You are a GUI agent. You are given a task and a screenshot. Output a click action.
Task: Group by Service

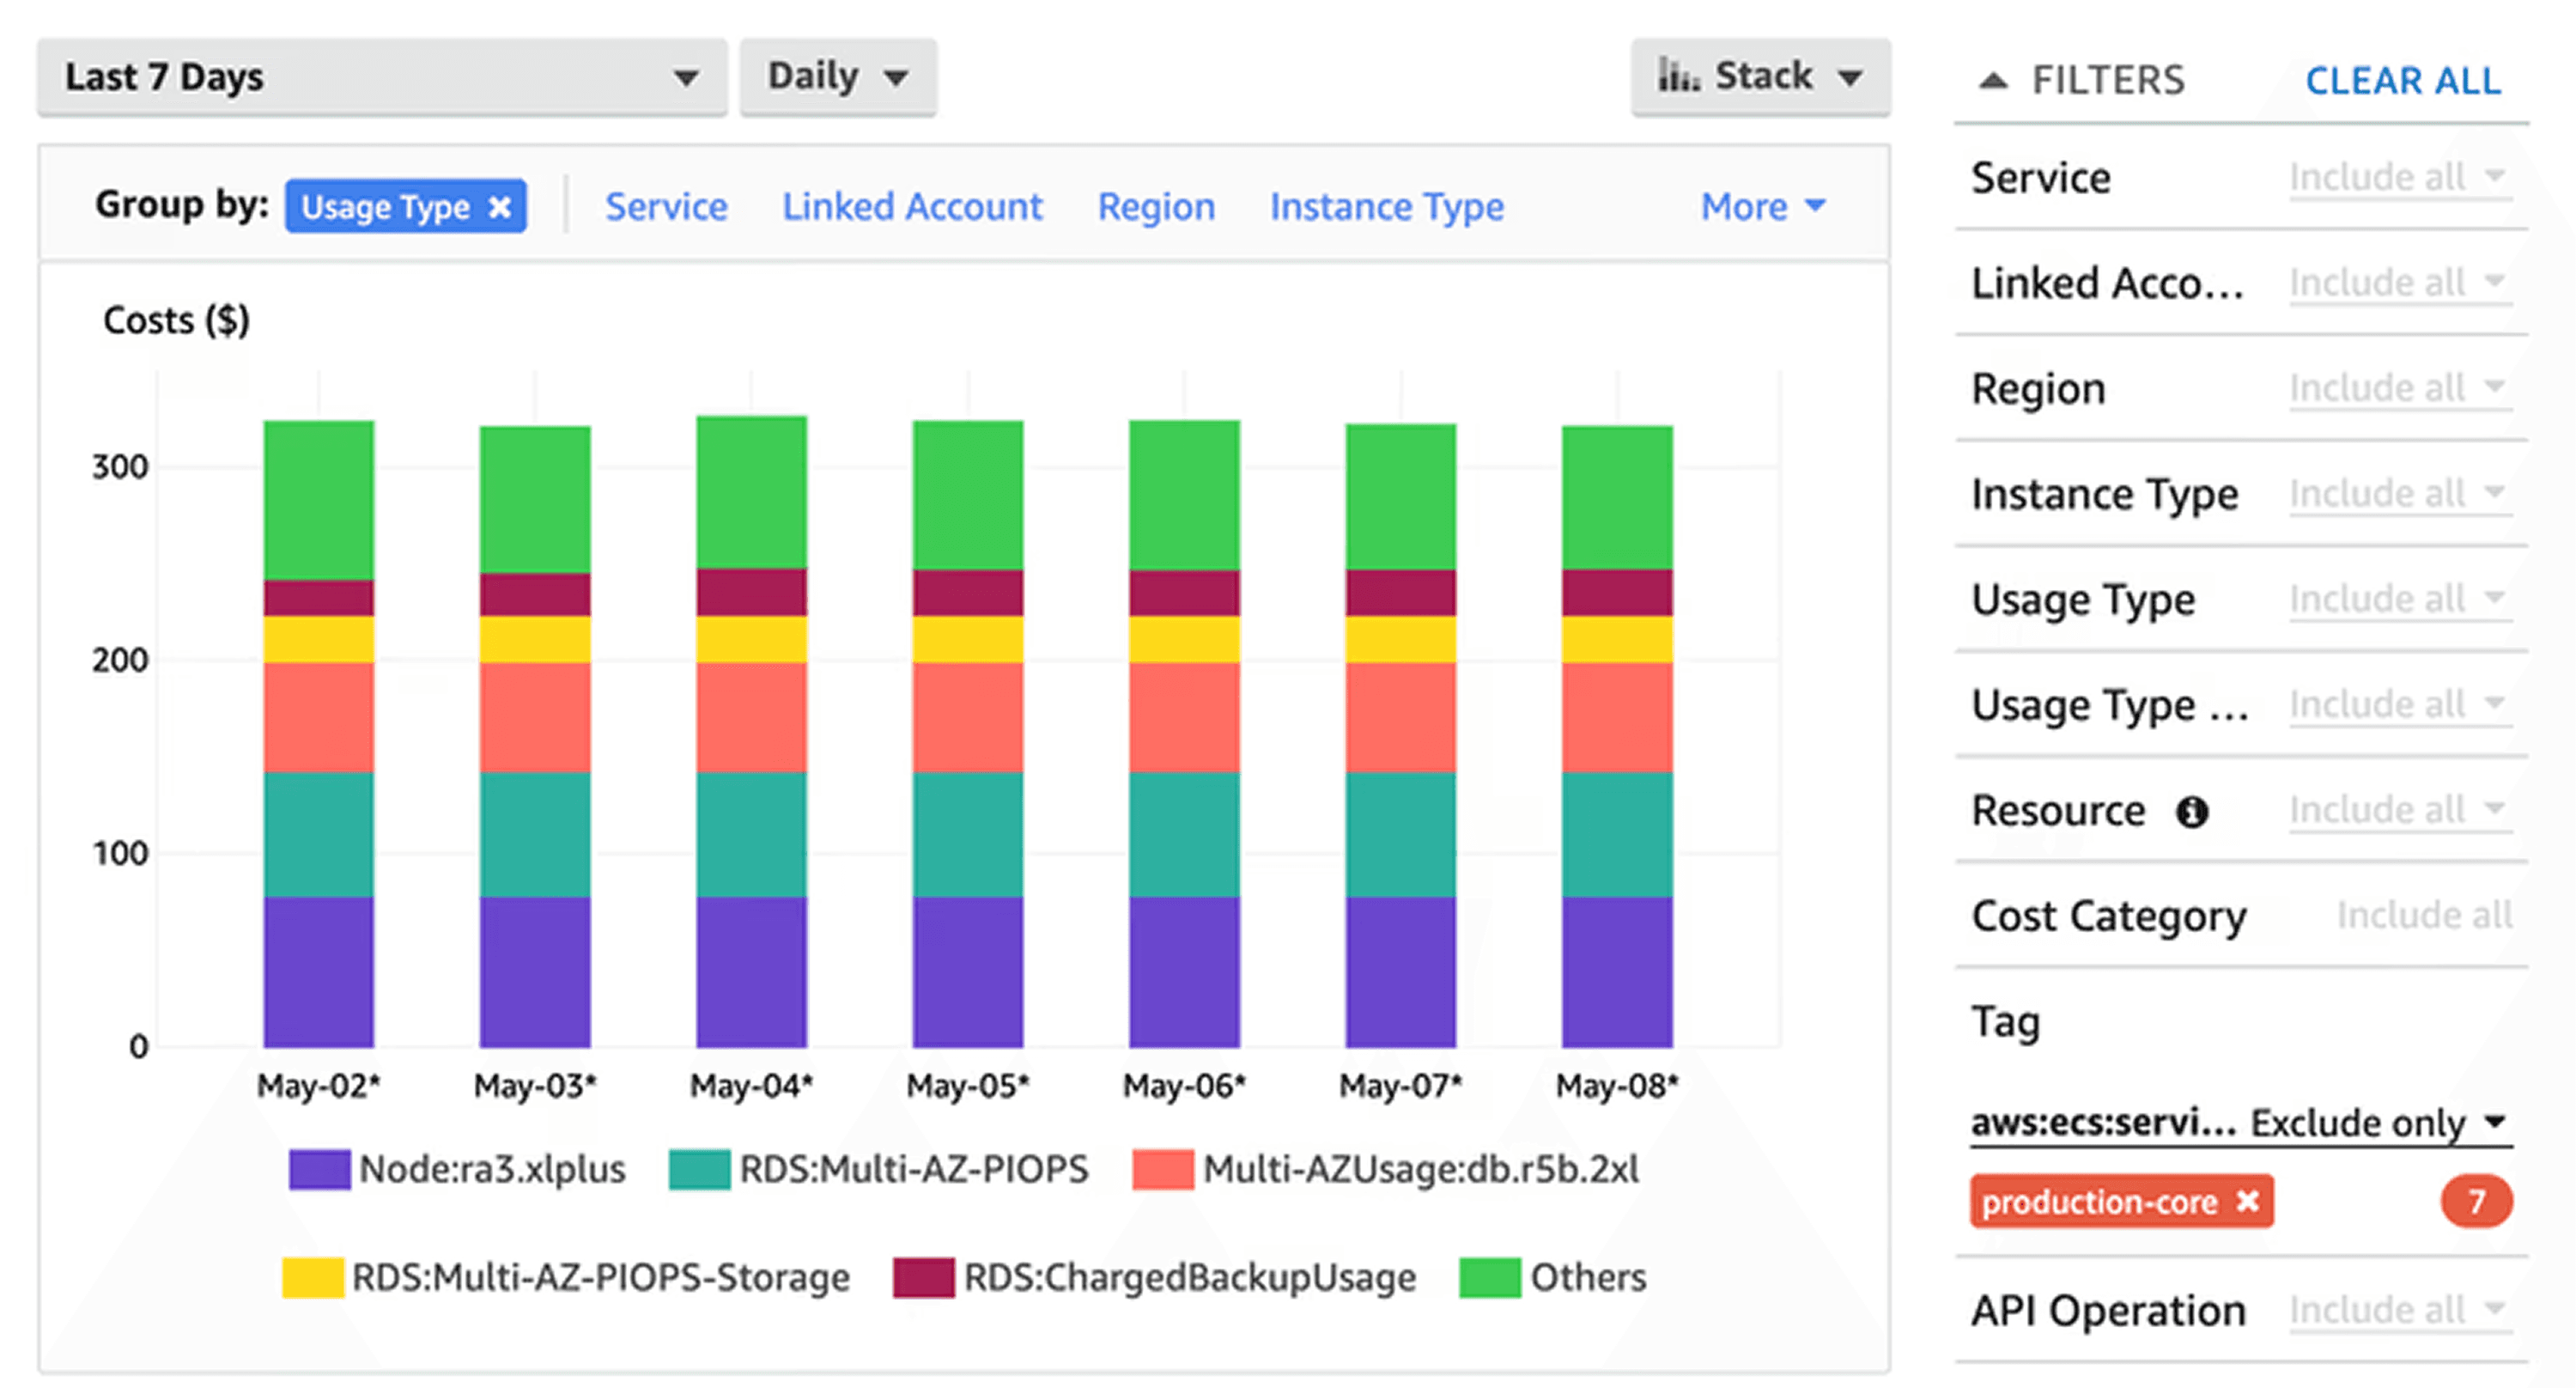click(x=666, y=207)
